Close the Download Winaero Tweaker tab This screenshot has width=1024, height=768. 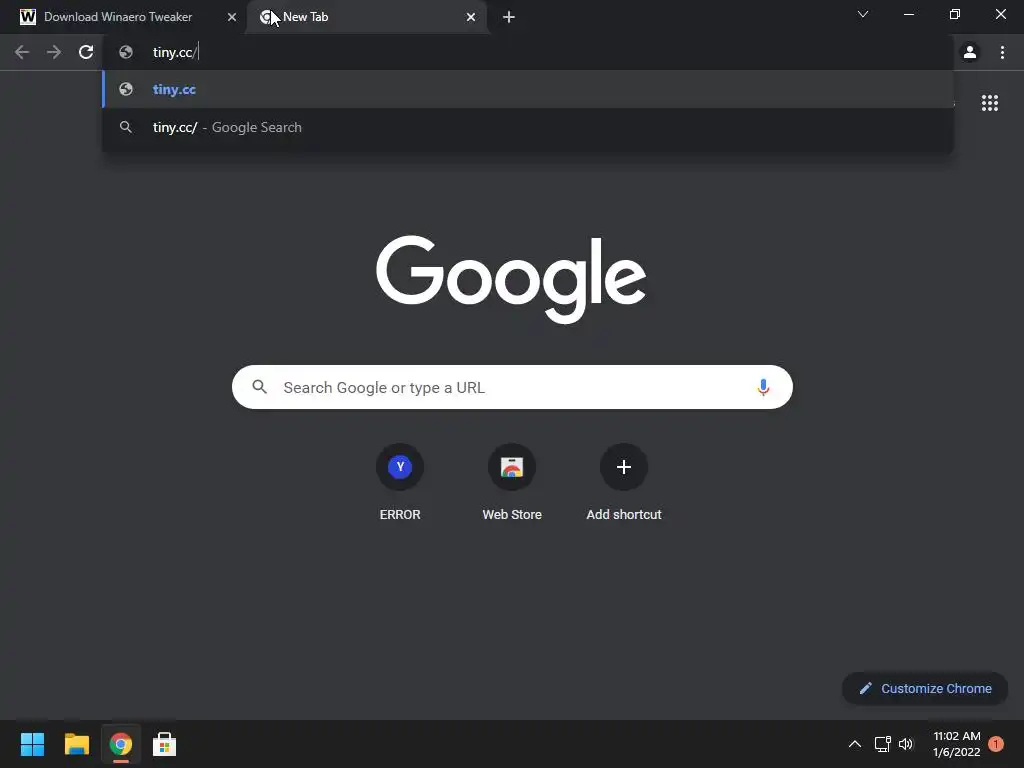232,17
